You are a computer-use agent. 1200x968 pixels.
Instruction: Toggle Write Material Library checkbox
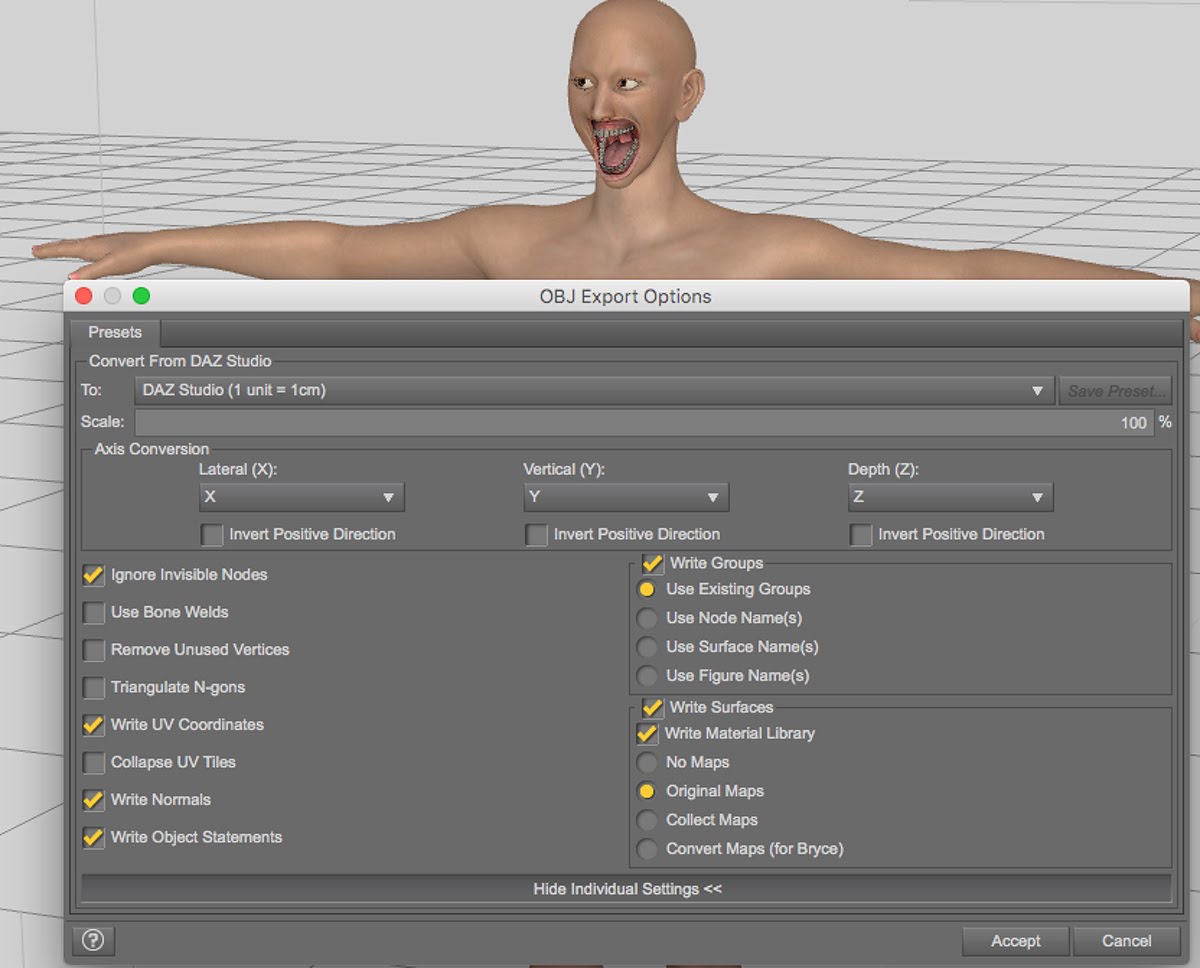click(x=647, y=734)
